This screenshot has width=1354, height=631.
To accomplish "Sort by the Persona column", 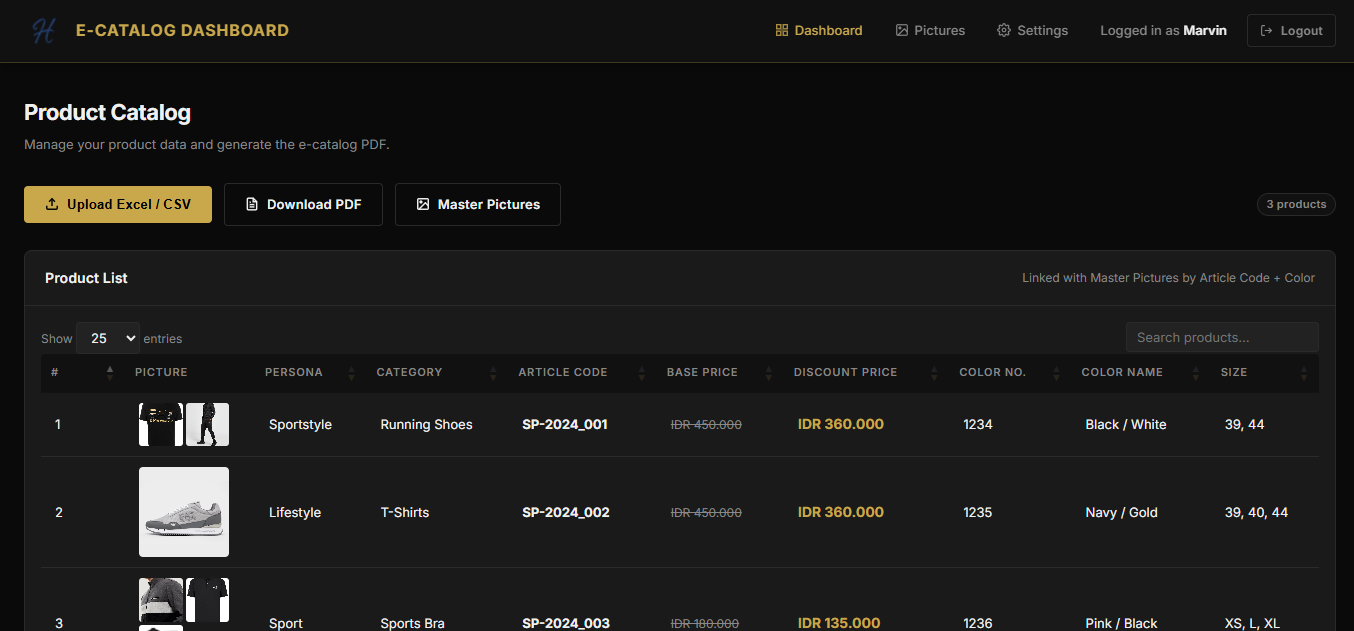I will tap(310, 372).
